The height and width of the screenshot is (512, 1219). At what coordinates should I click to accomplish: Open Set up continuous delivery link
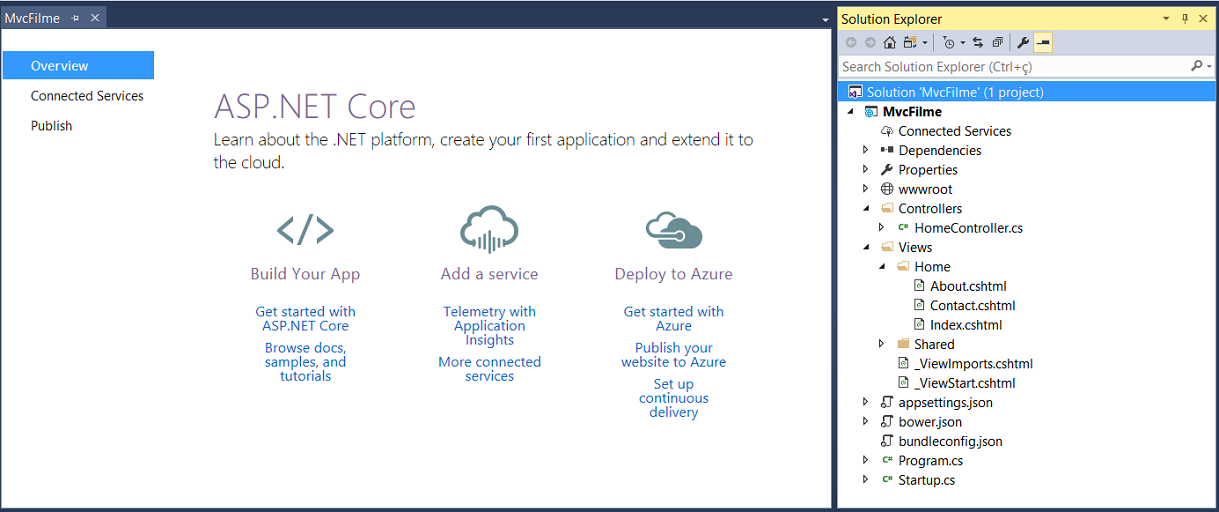click(x=673, y=398)
